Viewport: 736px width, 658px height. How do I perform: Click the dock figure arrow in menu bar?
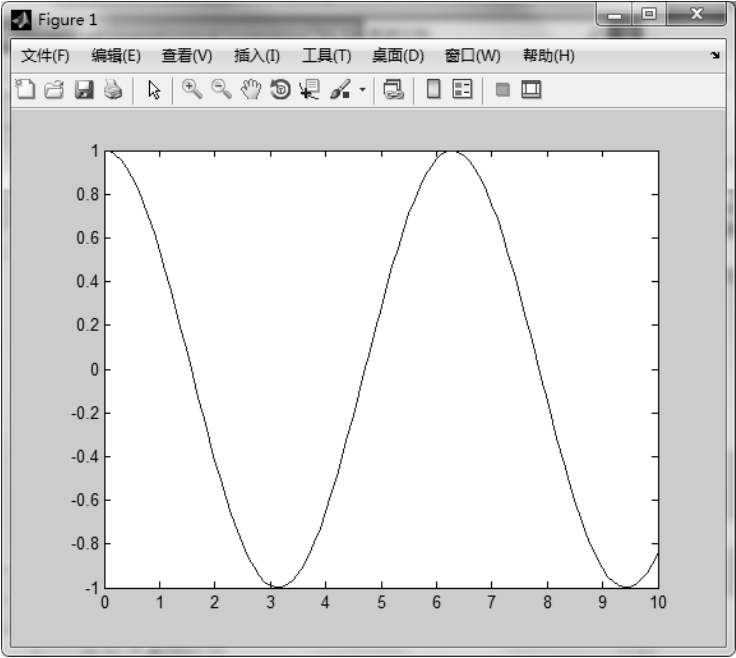point(714,55)
